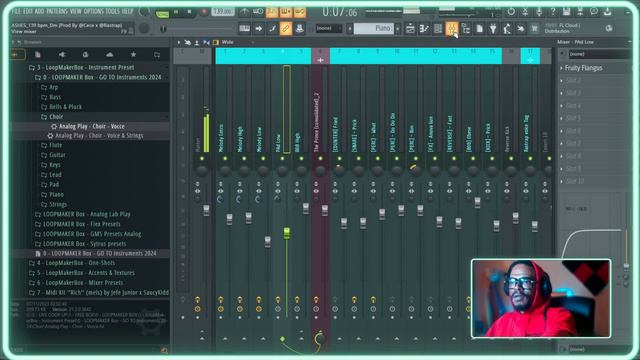This screenshot has height=360, width=640.
Task: Open the channel rack icon
Action: (x=438, y=29)
